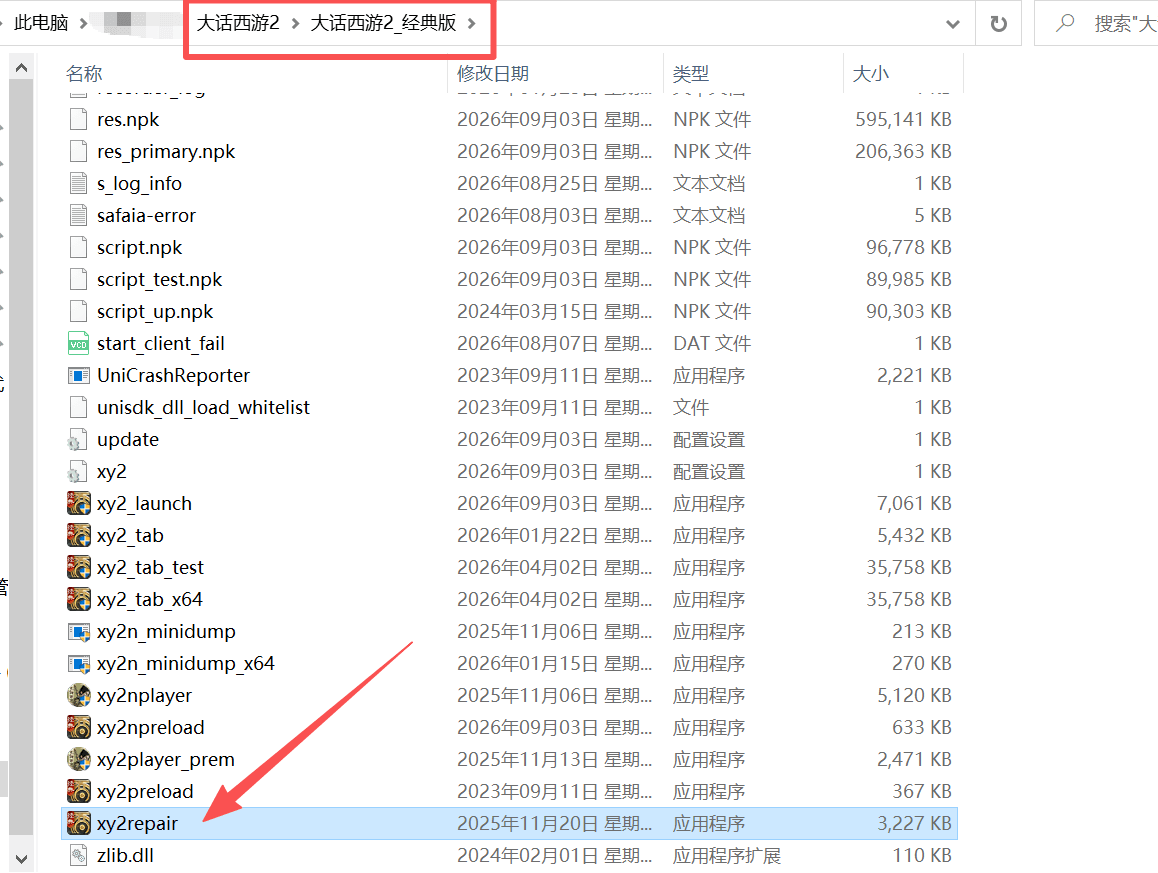Click xy2repair date 2025年11月20日

[x=555, y=824]
